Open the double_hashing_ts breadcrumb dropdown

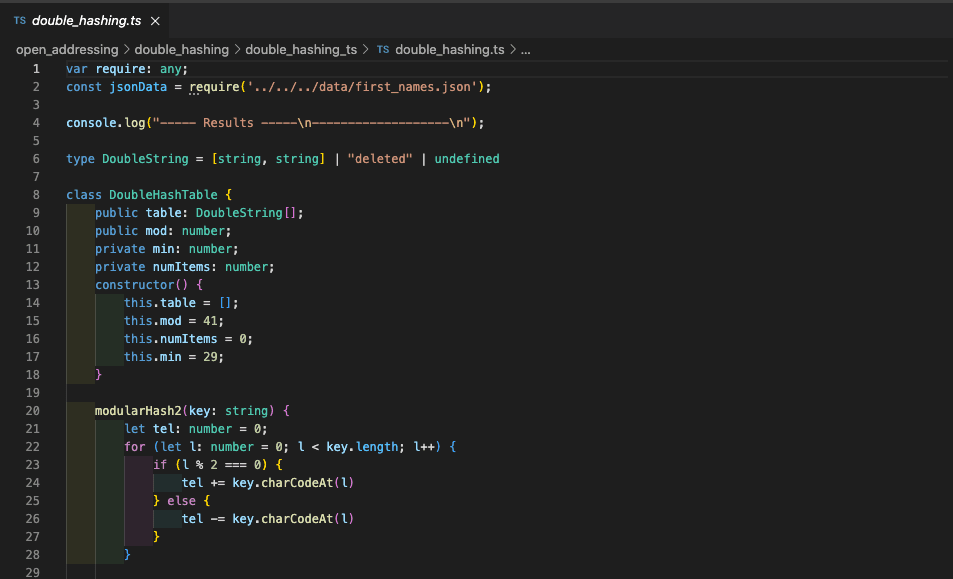pyautogui.click(x=301, y=49)
